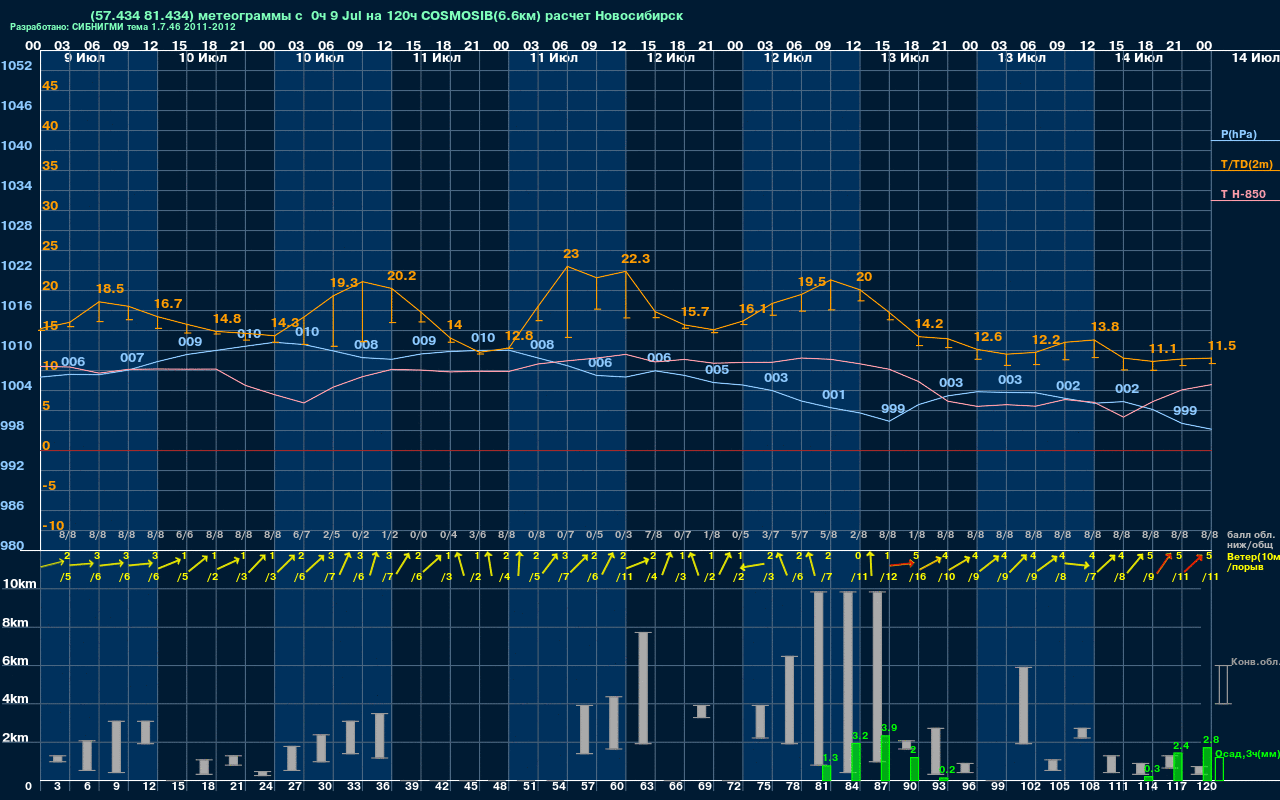
Task: Click temperature value 16.1
Action: (753, 308)
